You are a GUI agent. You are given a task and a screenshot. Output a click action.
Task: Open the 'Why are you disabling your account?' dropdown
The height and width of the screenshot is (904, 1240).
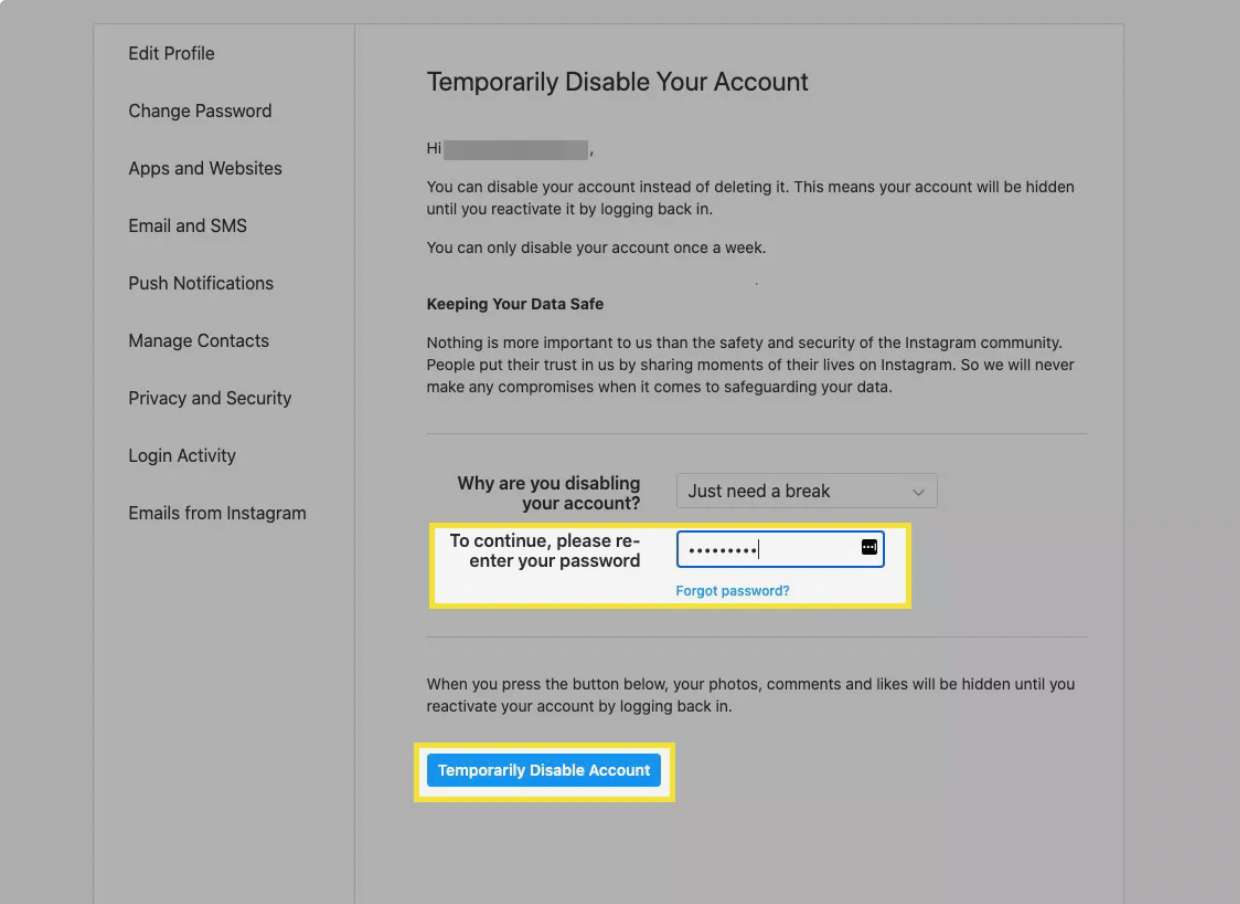pos(806,491)
